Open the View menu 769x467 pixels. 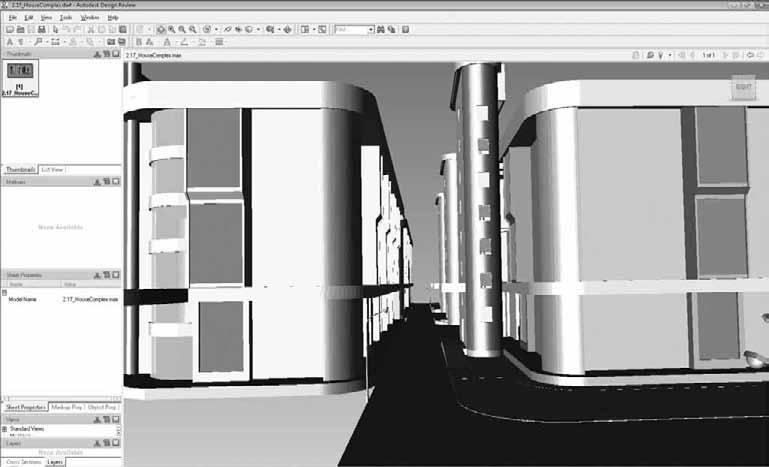pos(46,18)
